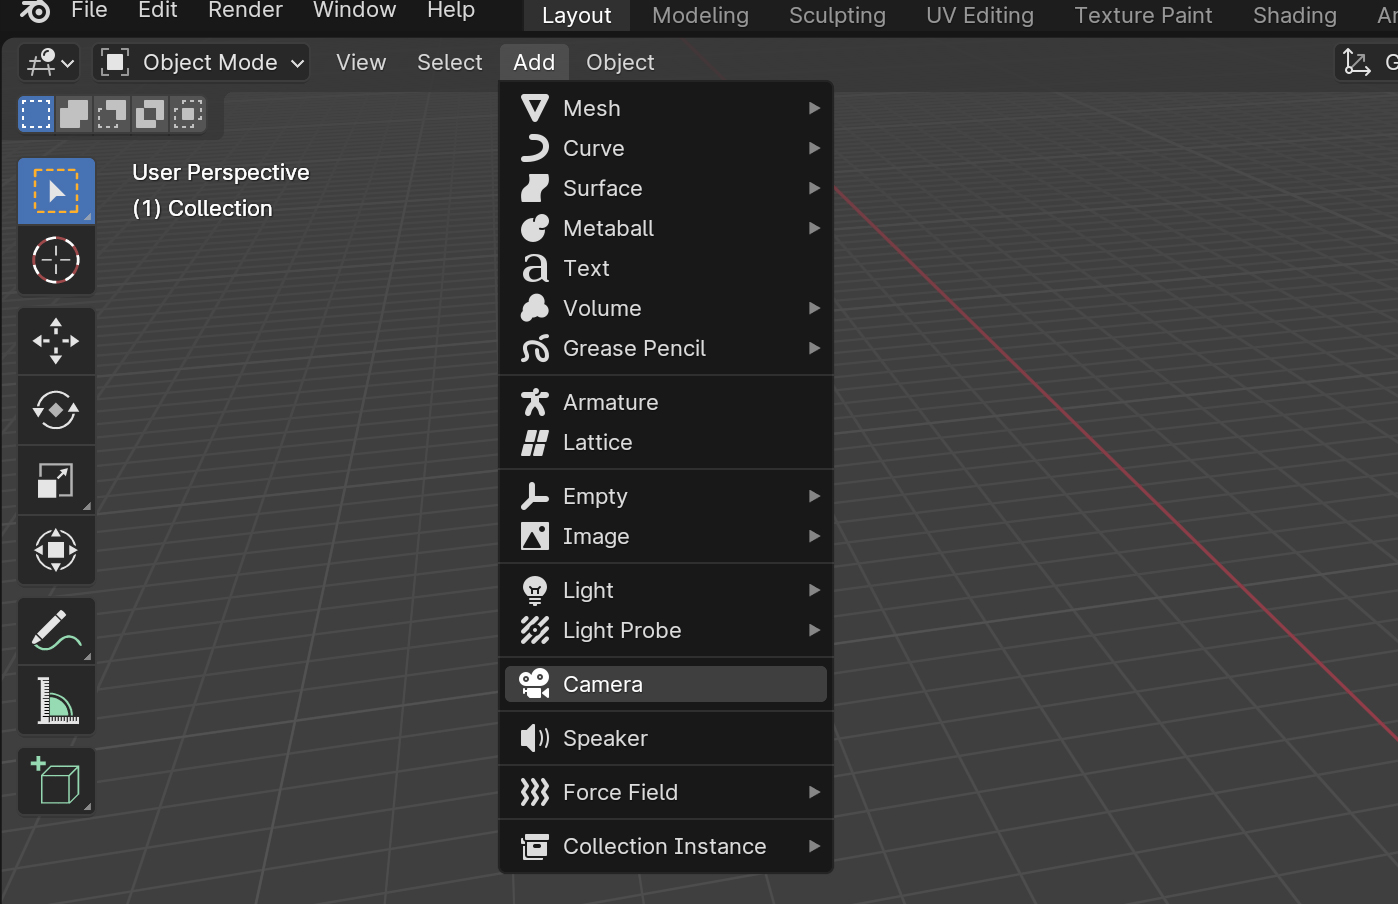1398x904 pixels.
Task: Add a Speaker object
Action: coord(666,738)
